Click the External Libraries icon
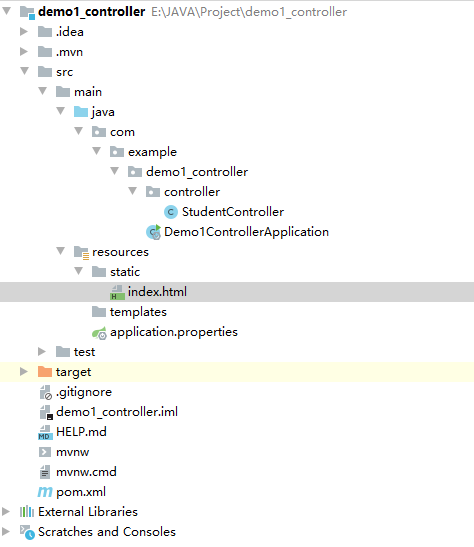Viewport: 474px width, 547px height. pos(27,512)
